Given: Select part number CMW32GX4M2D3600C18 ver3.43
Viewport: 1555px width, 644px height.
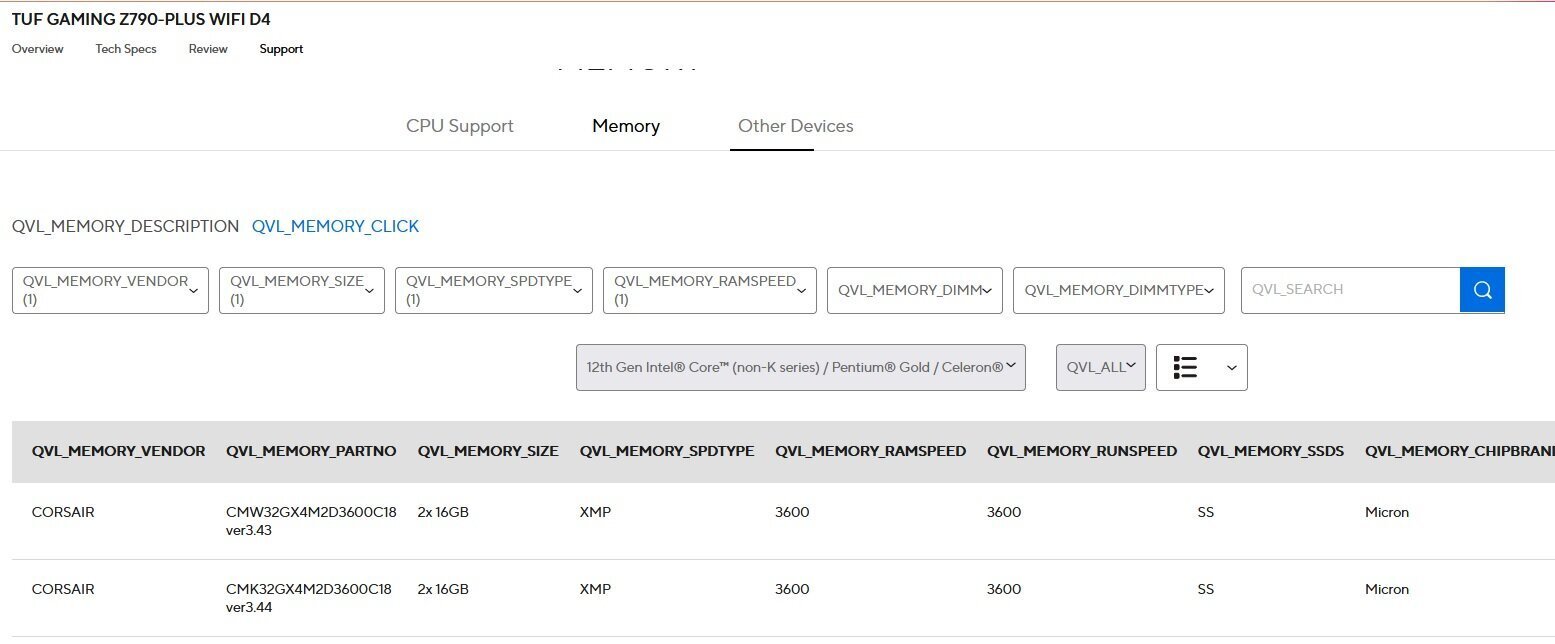Looking at the screenshot, I should point(312,521).
